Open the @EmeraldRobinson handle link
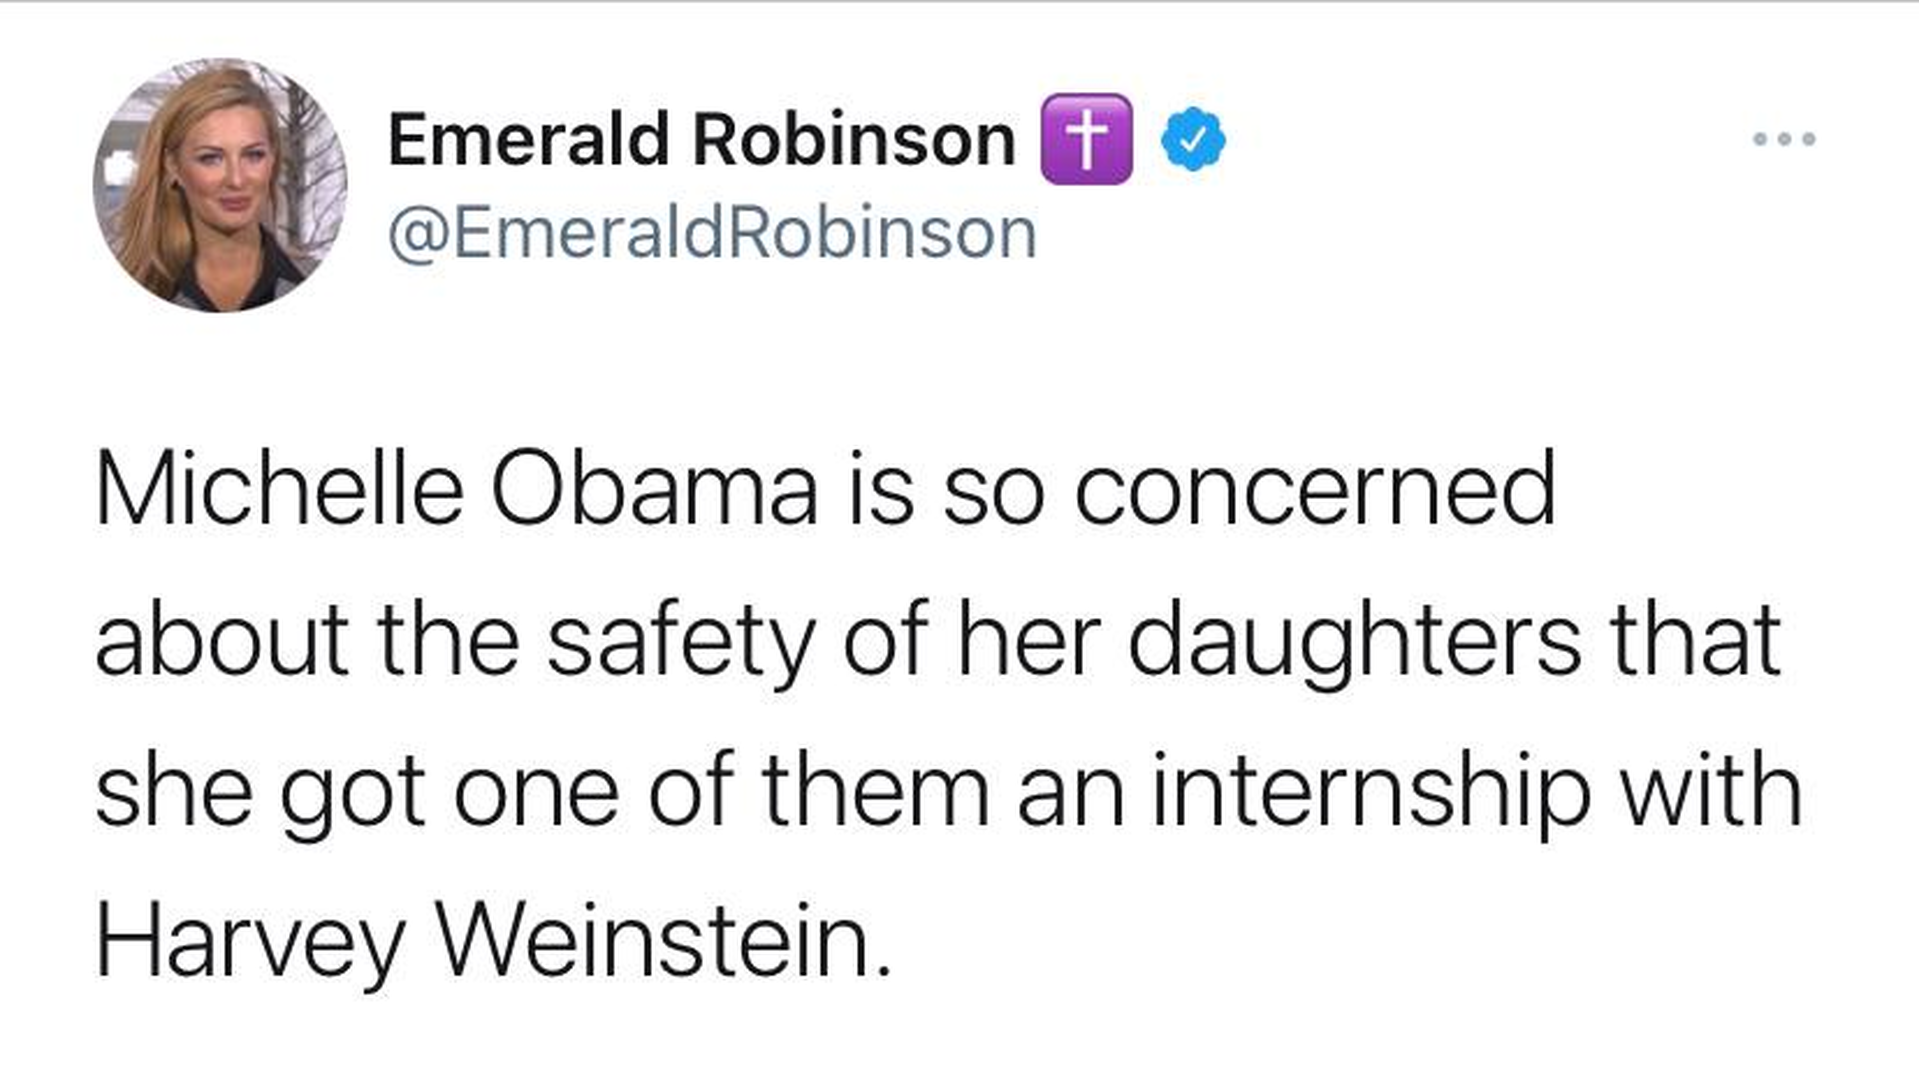1919x1080 pixels. pos(712,234)
